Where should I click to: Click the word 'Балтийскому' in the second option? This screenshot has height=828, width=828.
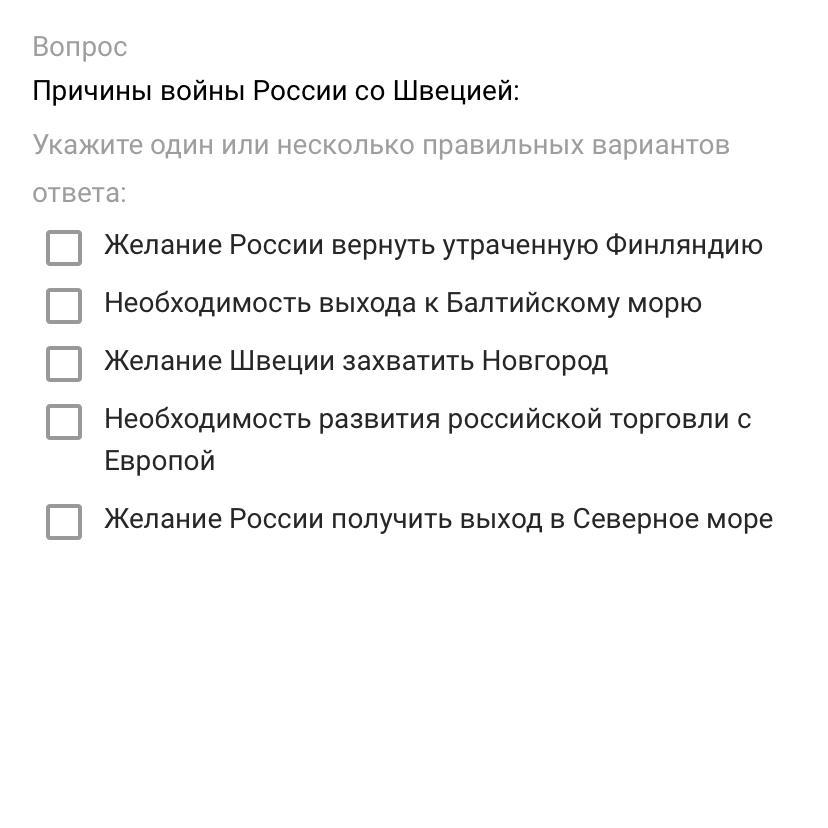click(x=533, y=304)
